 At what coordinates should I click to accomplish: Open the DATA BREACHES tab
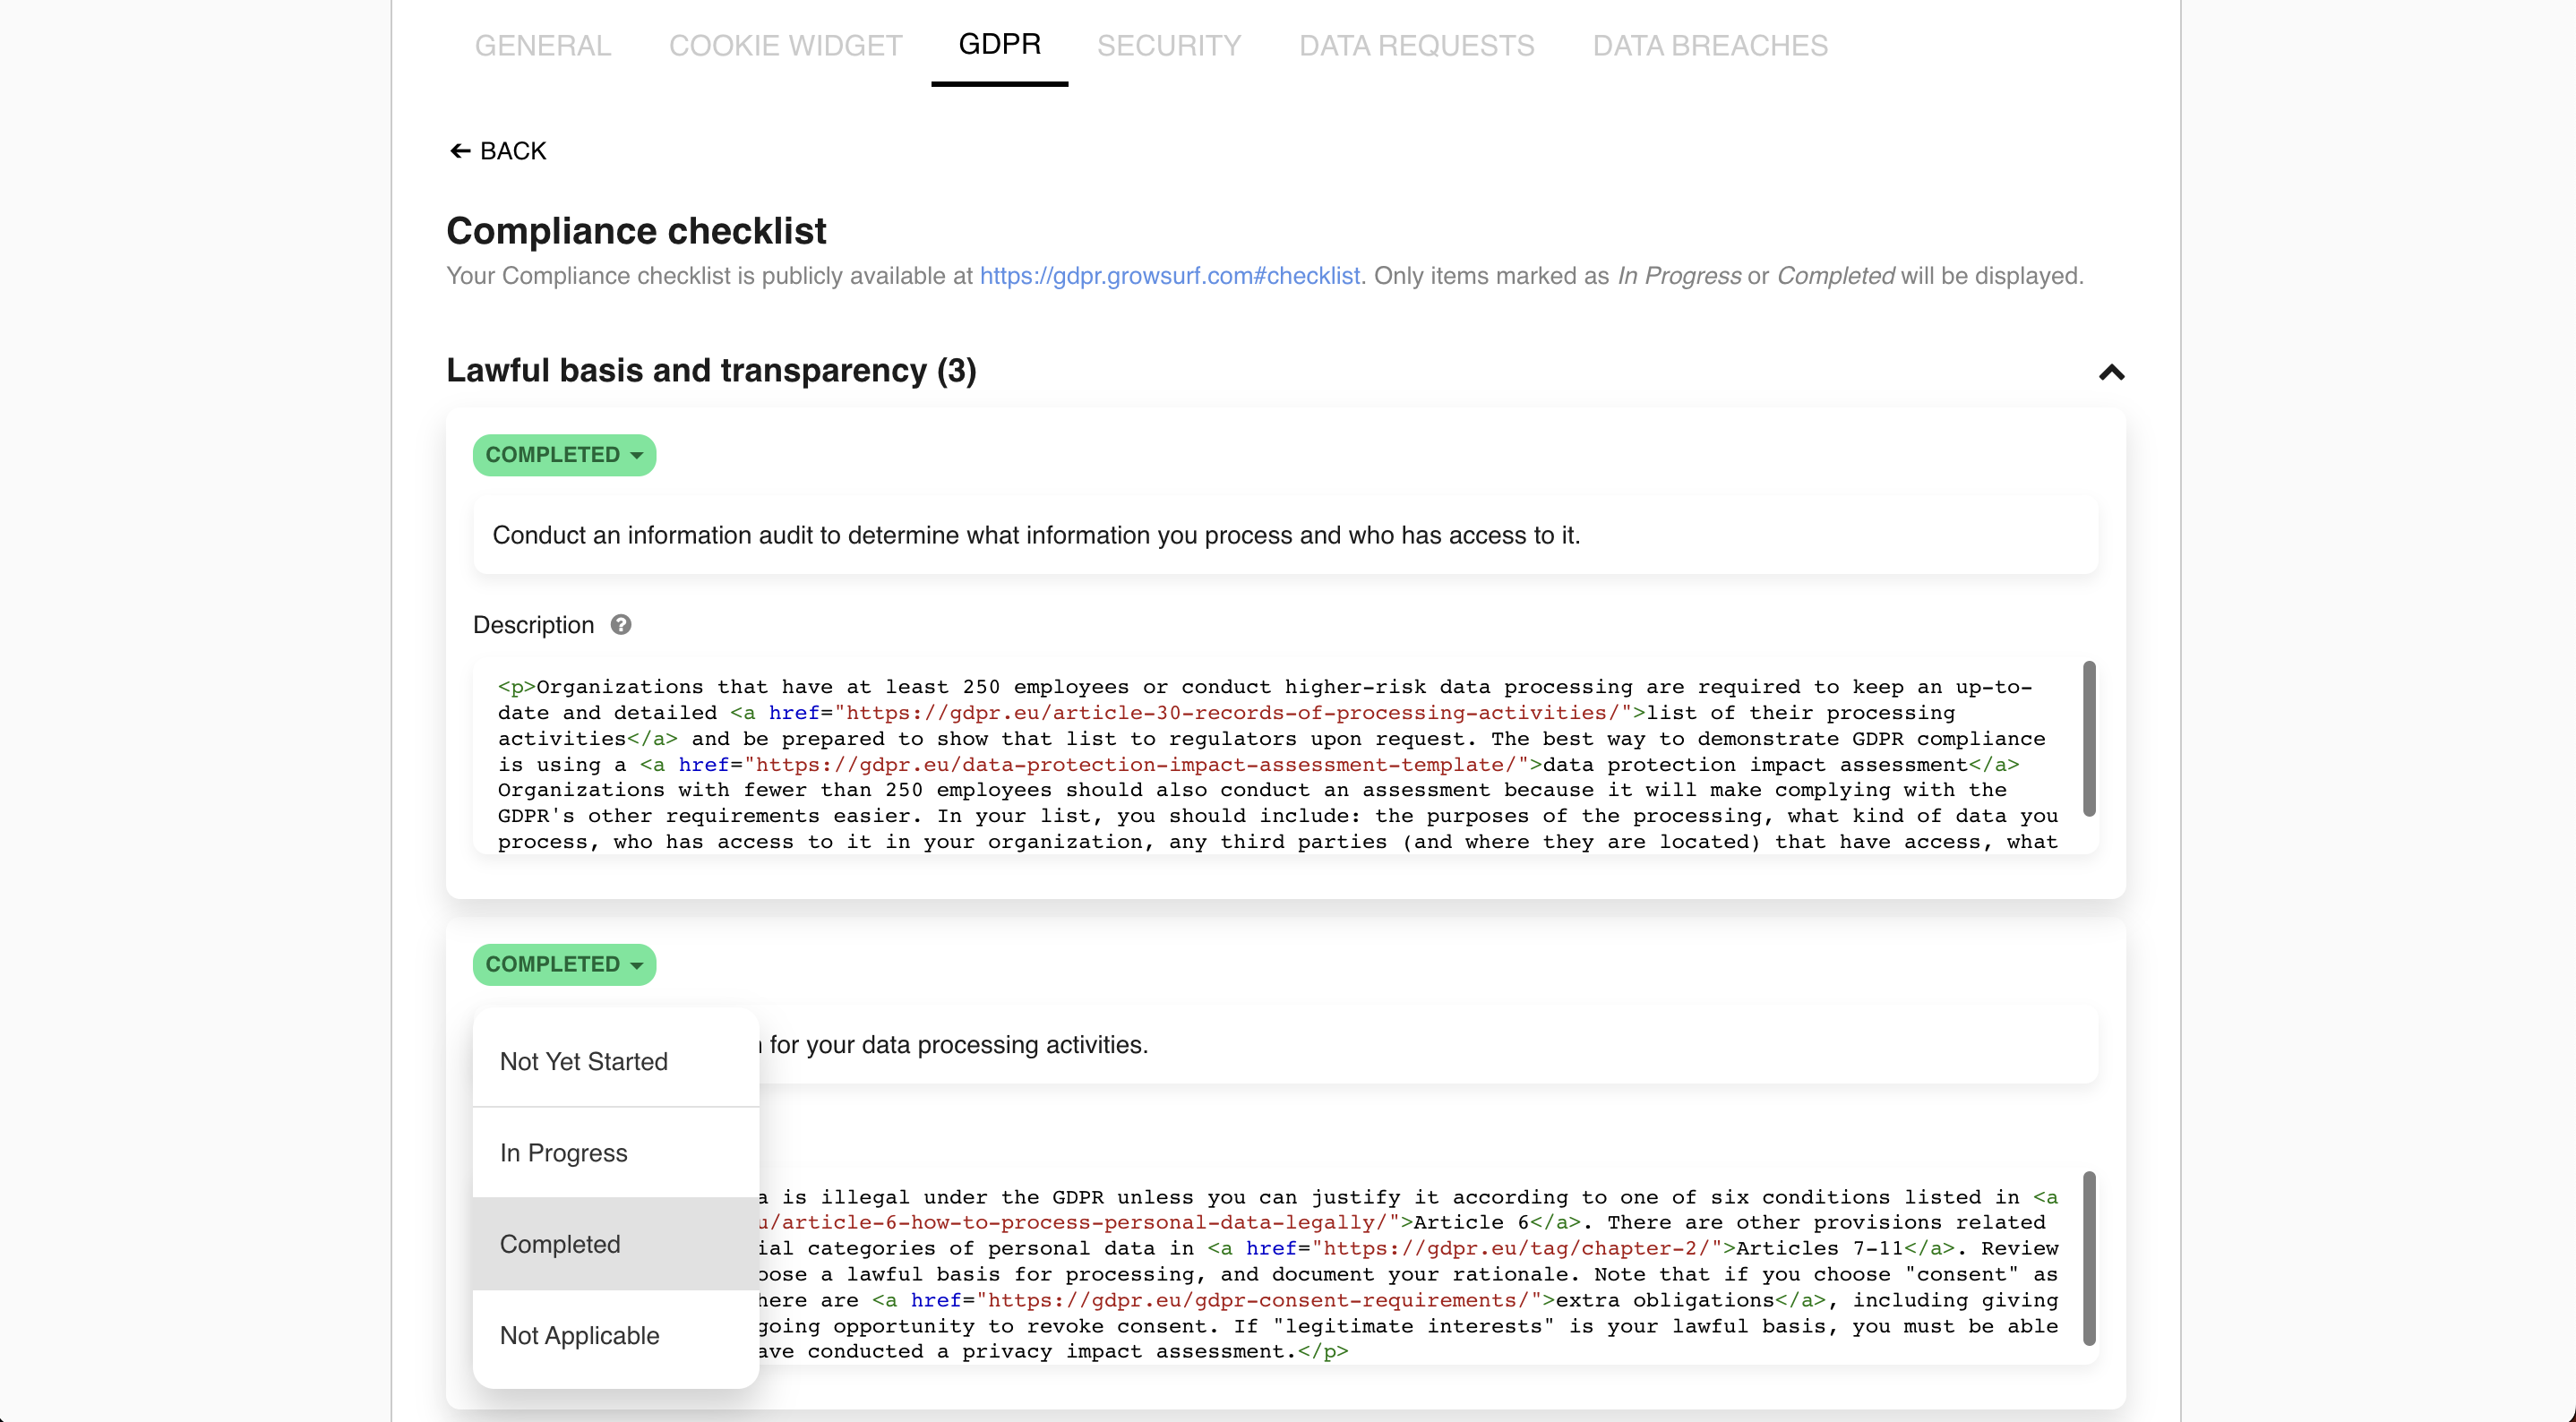(x=1710, y=45)
